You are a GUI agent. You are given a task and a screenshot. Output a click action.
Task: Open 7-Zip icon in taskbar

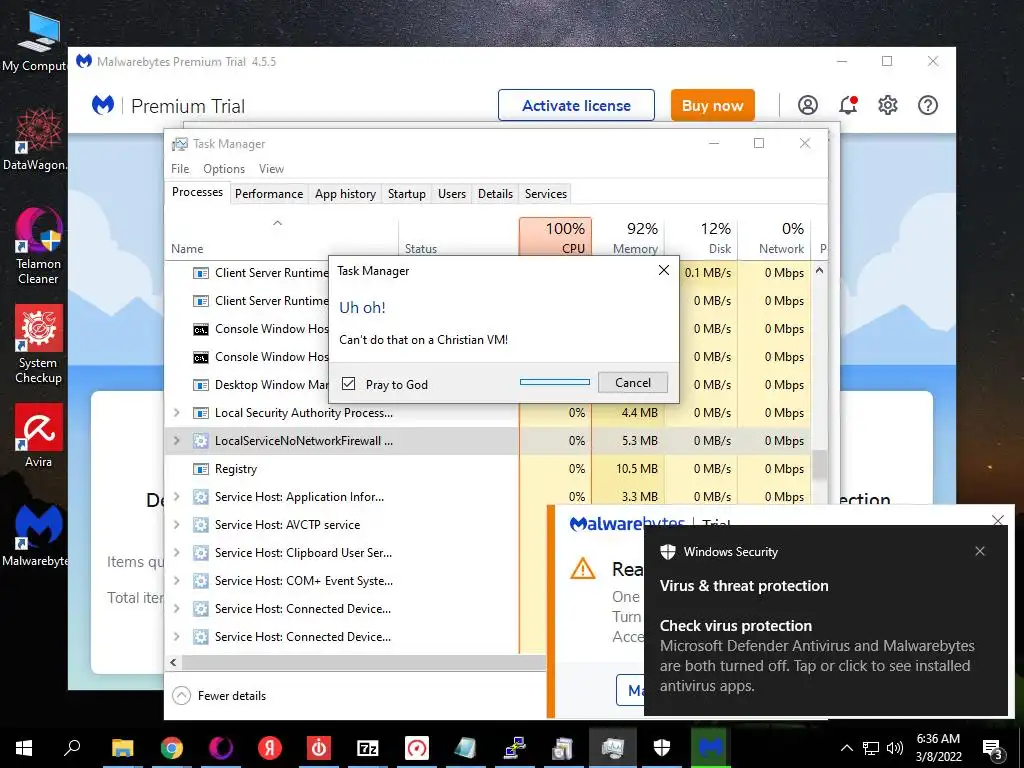368,748
